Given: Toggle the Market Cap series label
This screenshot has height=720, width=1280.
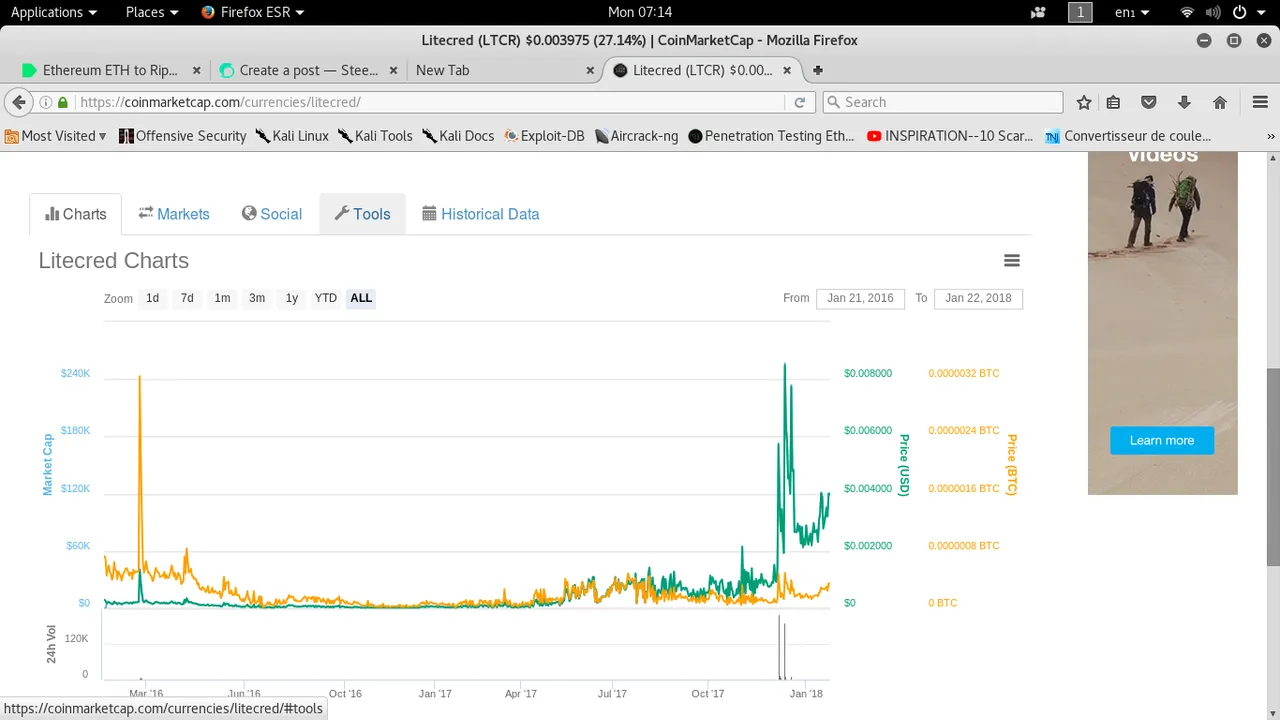Looking at the screenshot, I should click(47, 465).
